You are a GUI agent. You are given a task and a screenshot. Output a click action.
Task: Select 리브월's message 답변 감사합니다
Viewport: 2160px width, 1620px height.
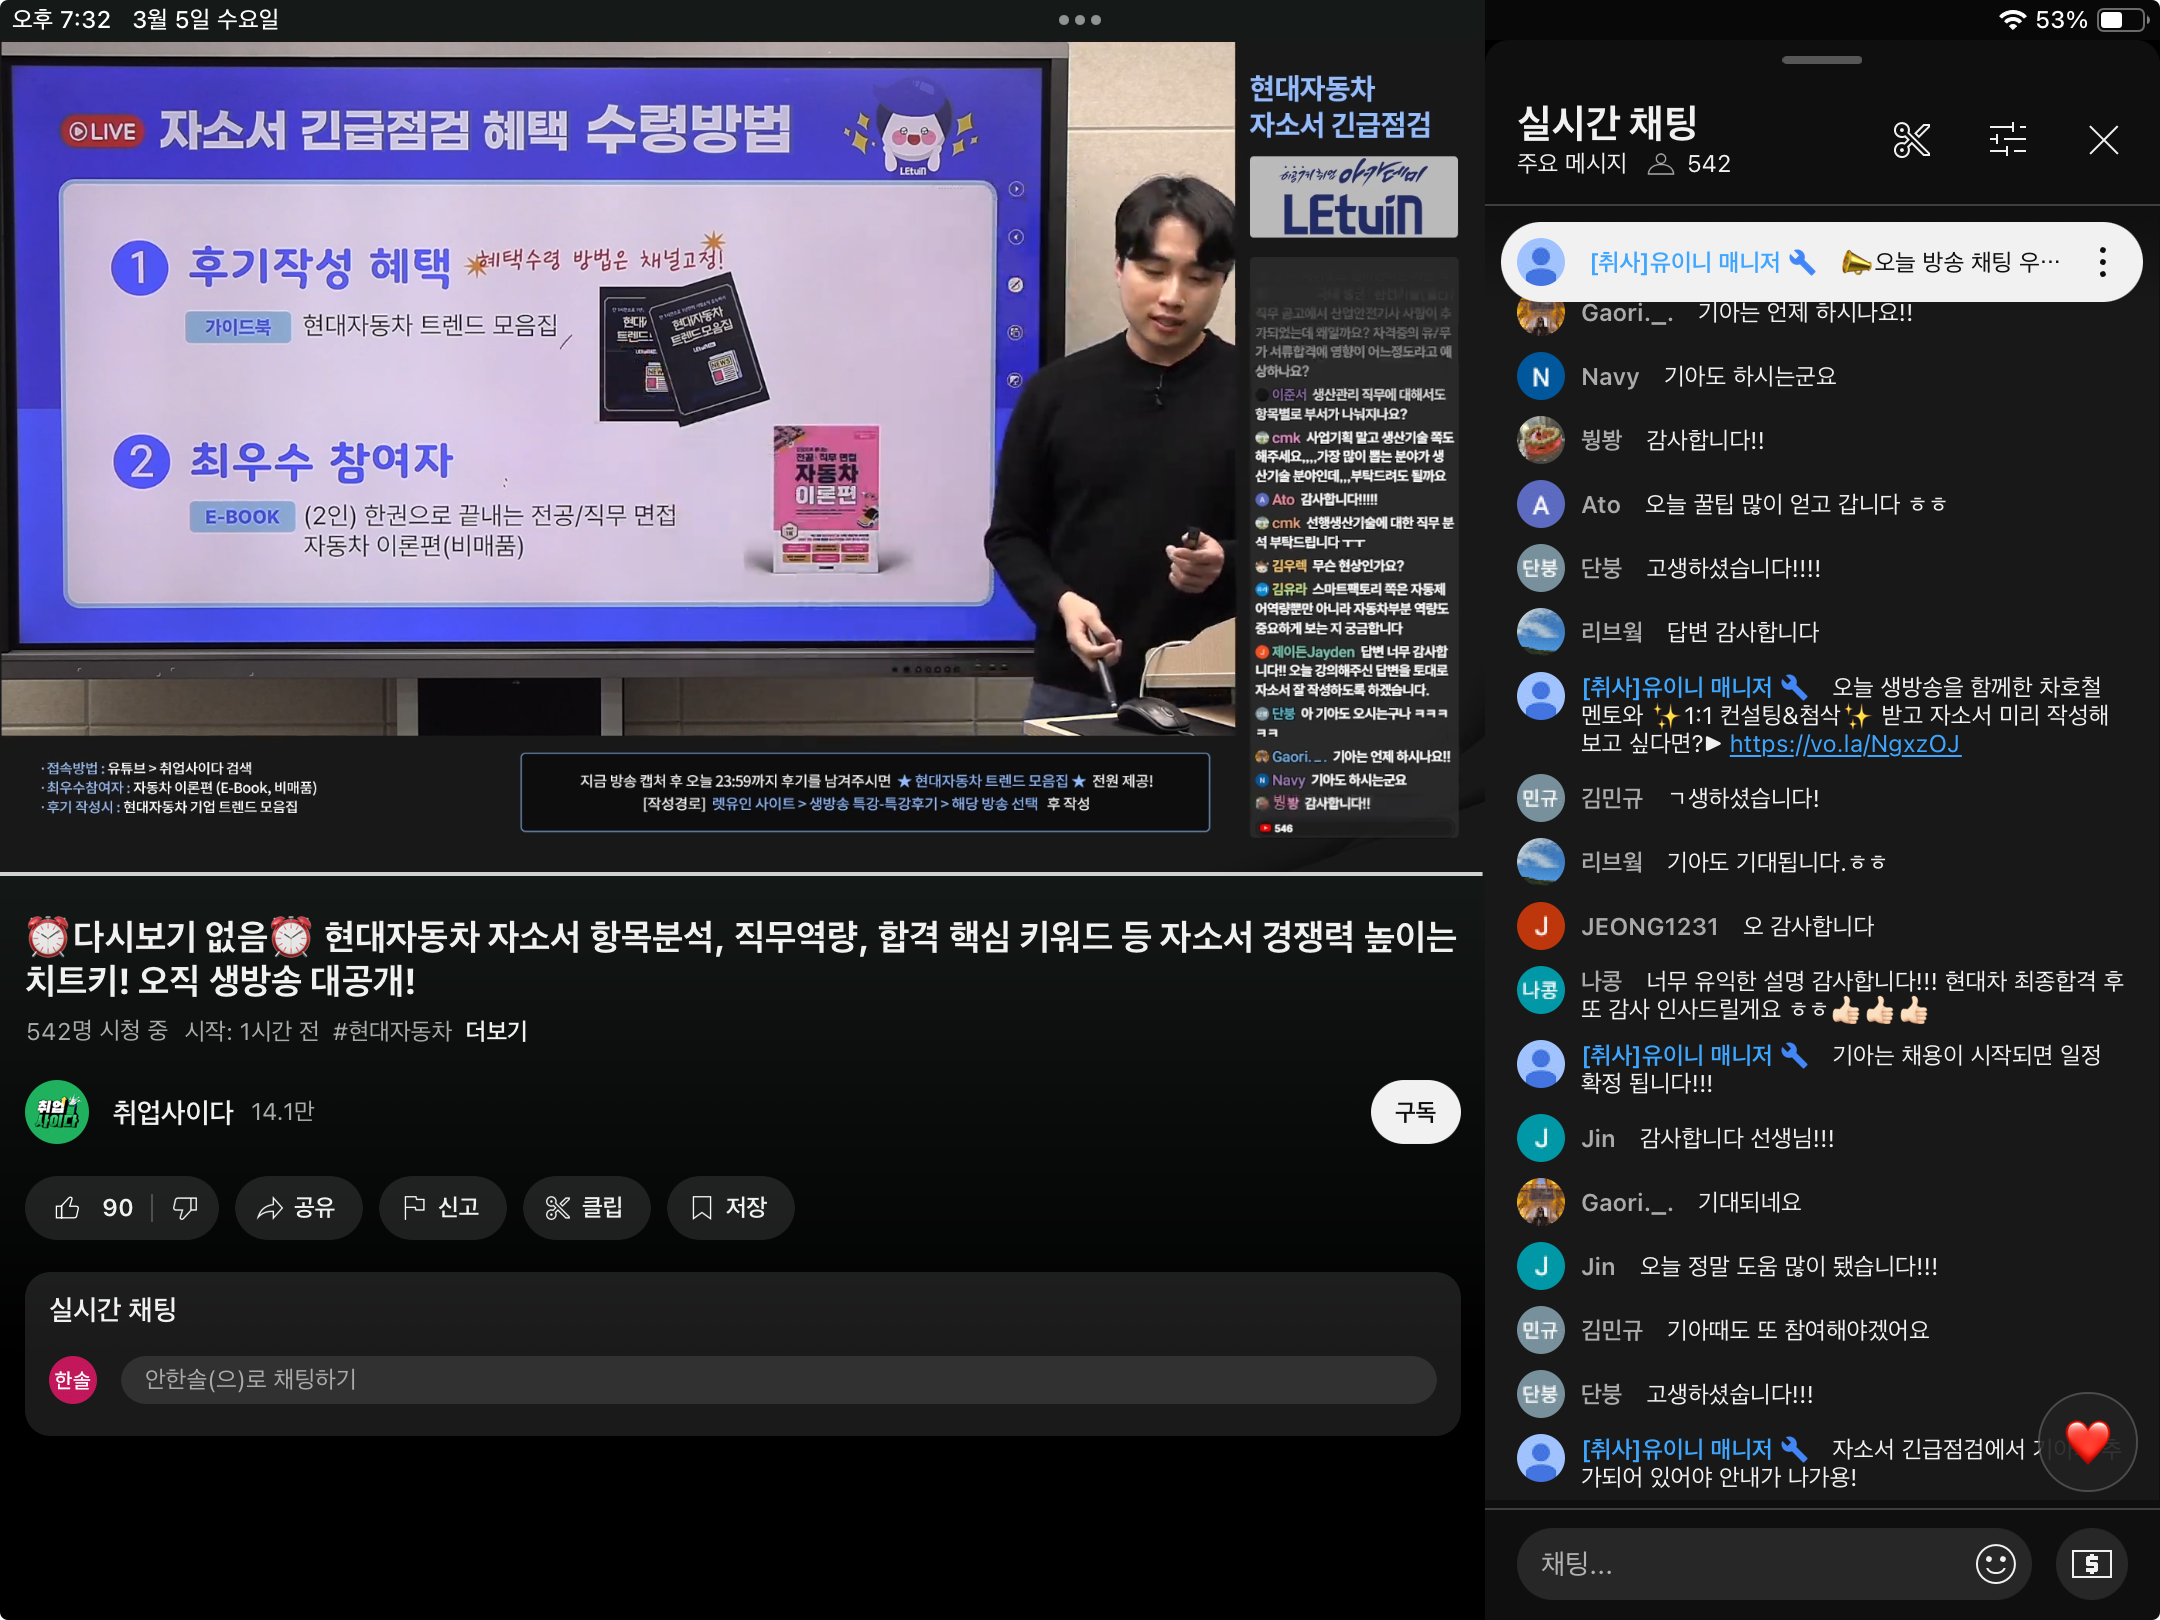pos(1742,632)
